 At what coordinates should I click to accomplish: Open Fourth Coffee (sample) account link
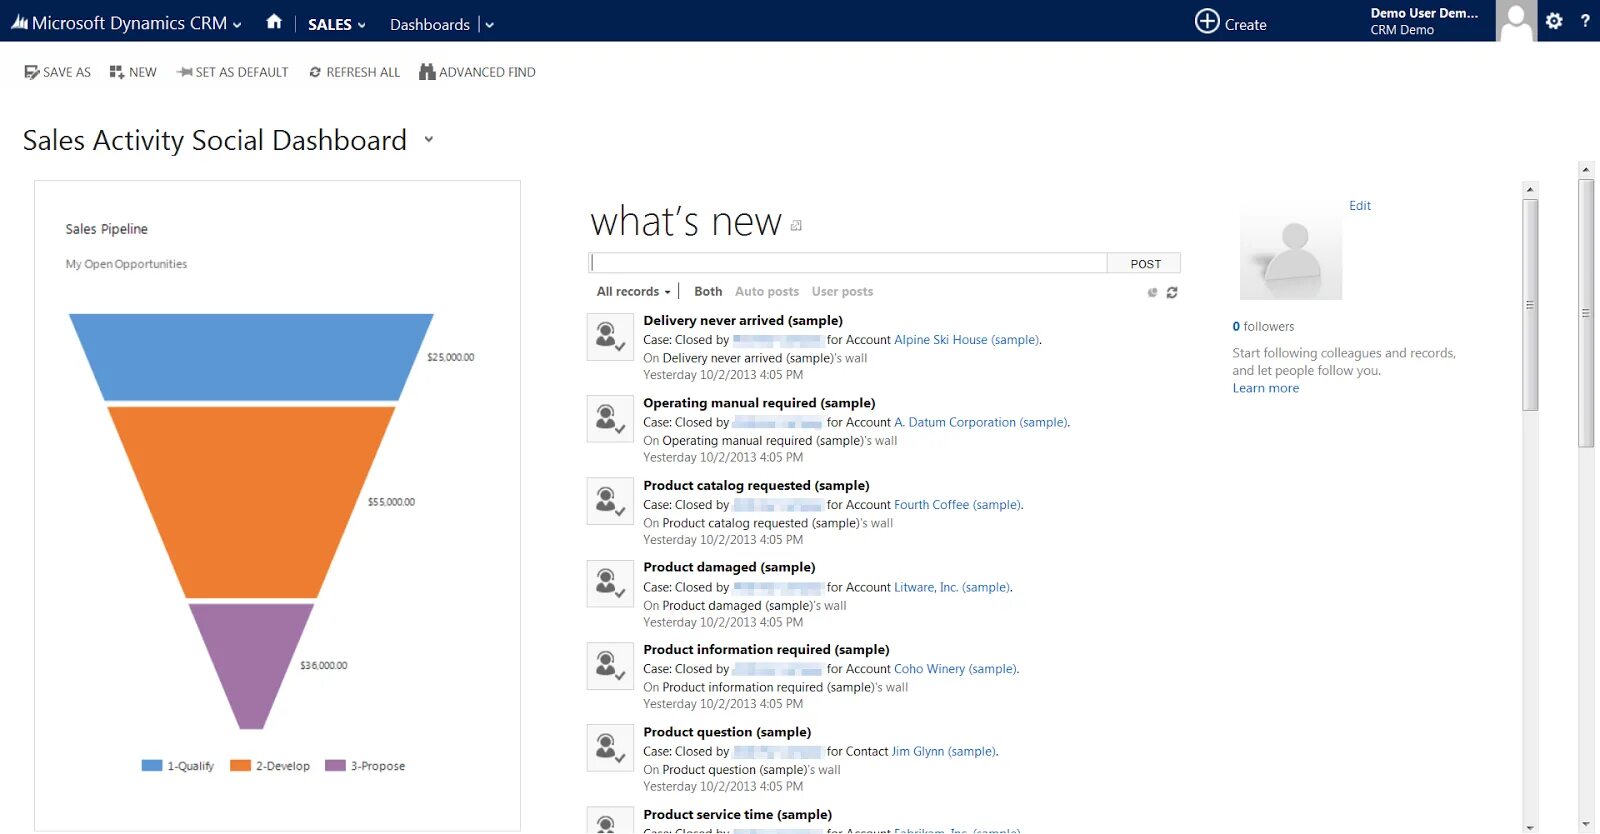(957, 505)
